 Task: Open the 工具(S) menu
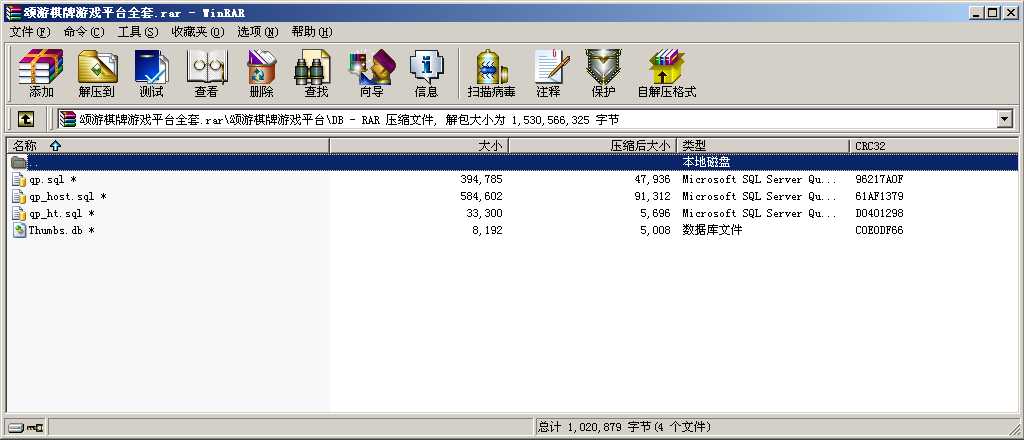click(138, 32)
